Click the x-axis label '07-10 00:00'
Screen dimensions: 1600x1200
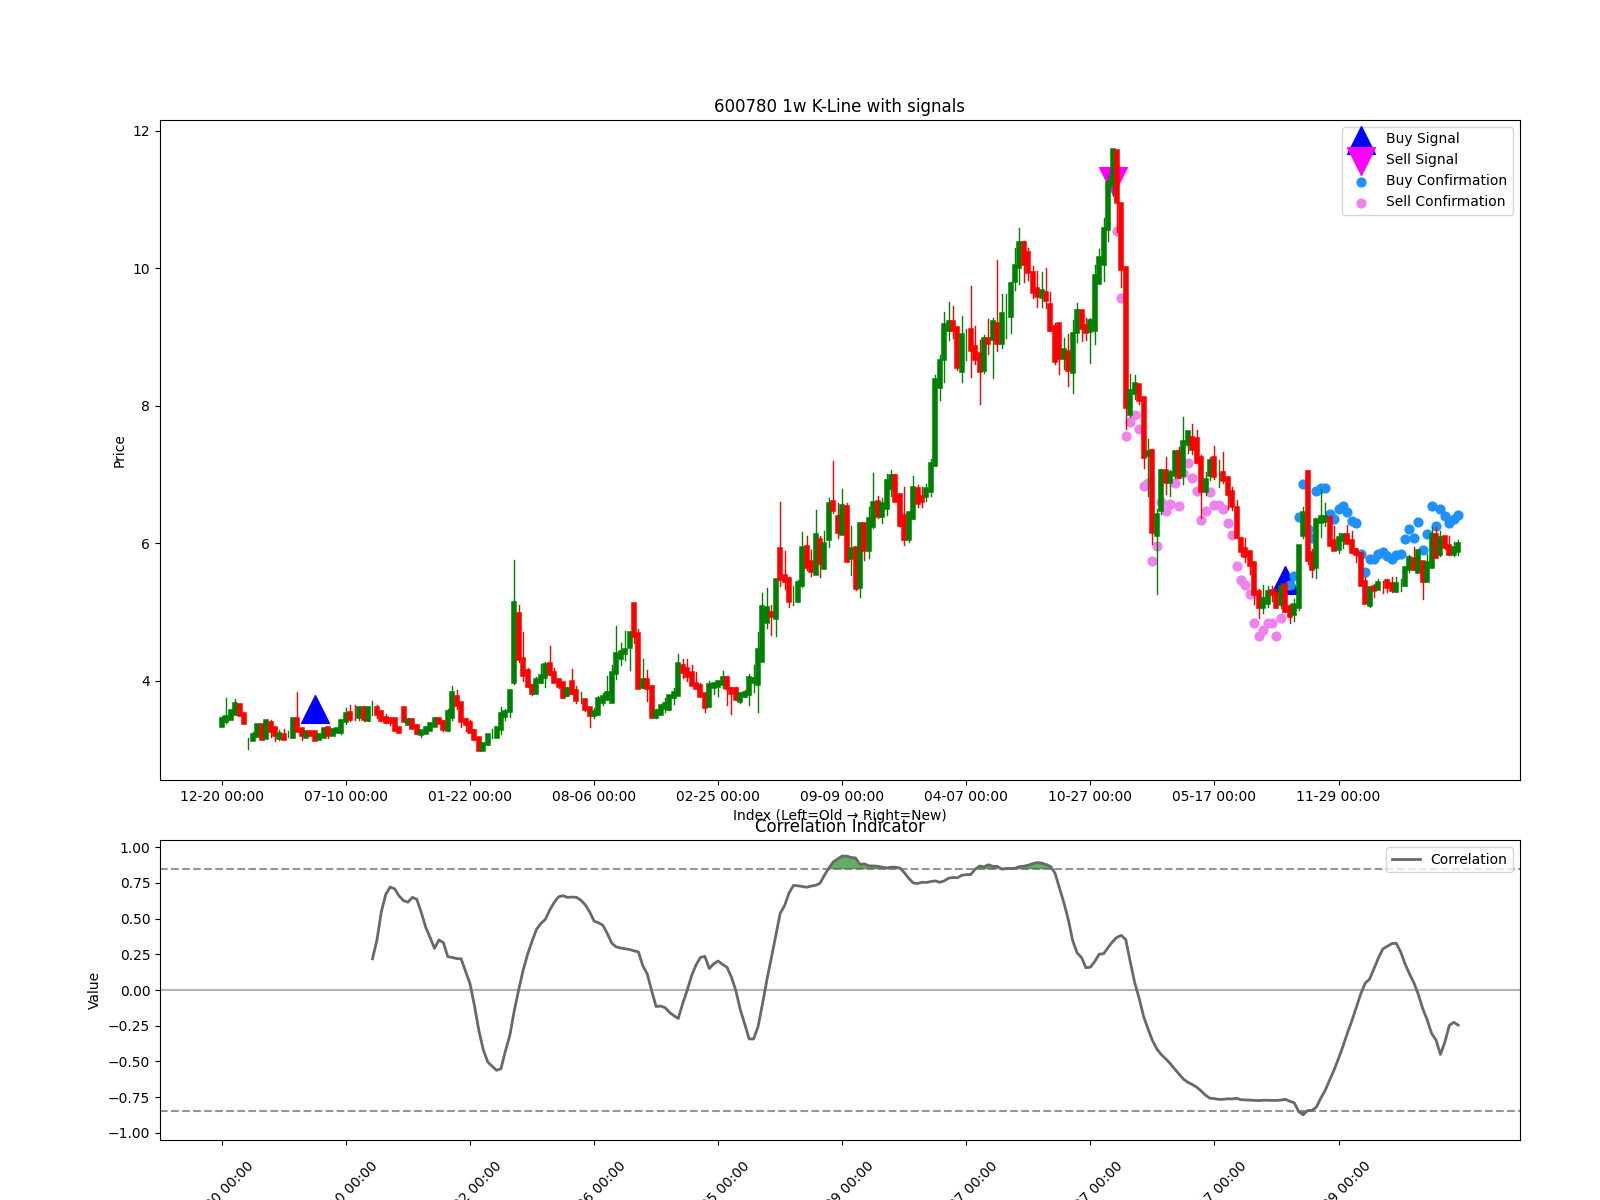(x=346, y=797)
